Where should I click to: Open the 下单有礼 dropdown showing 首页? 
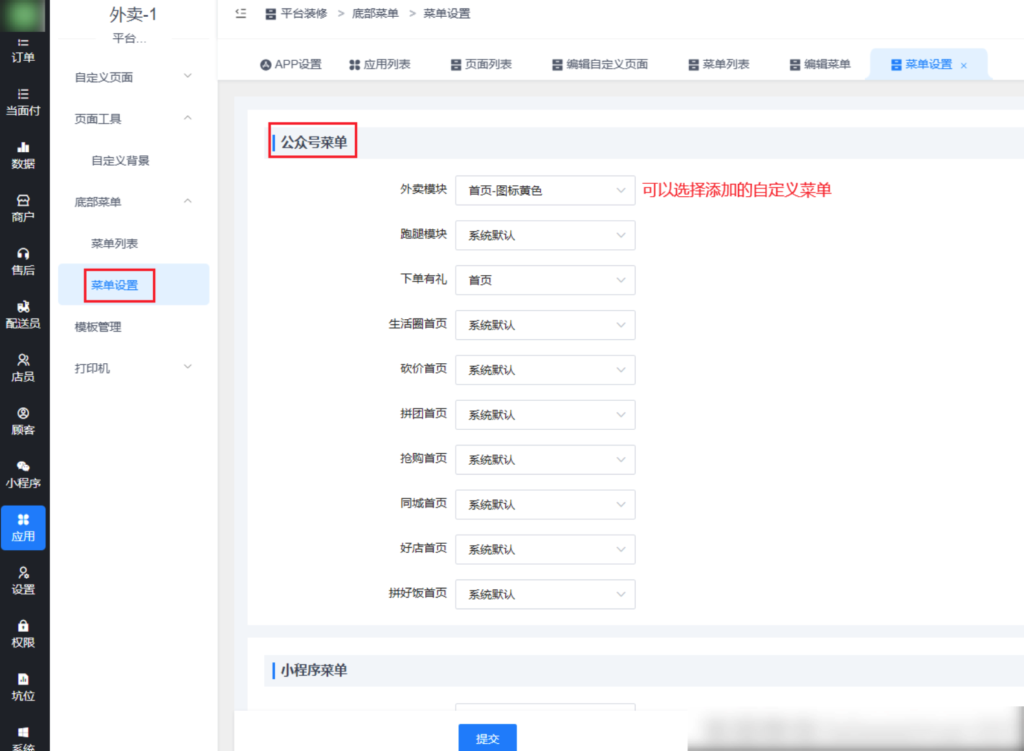click(x=545, y=280)
